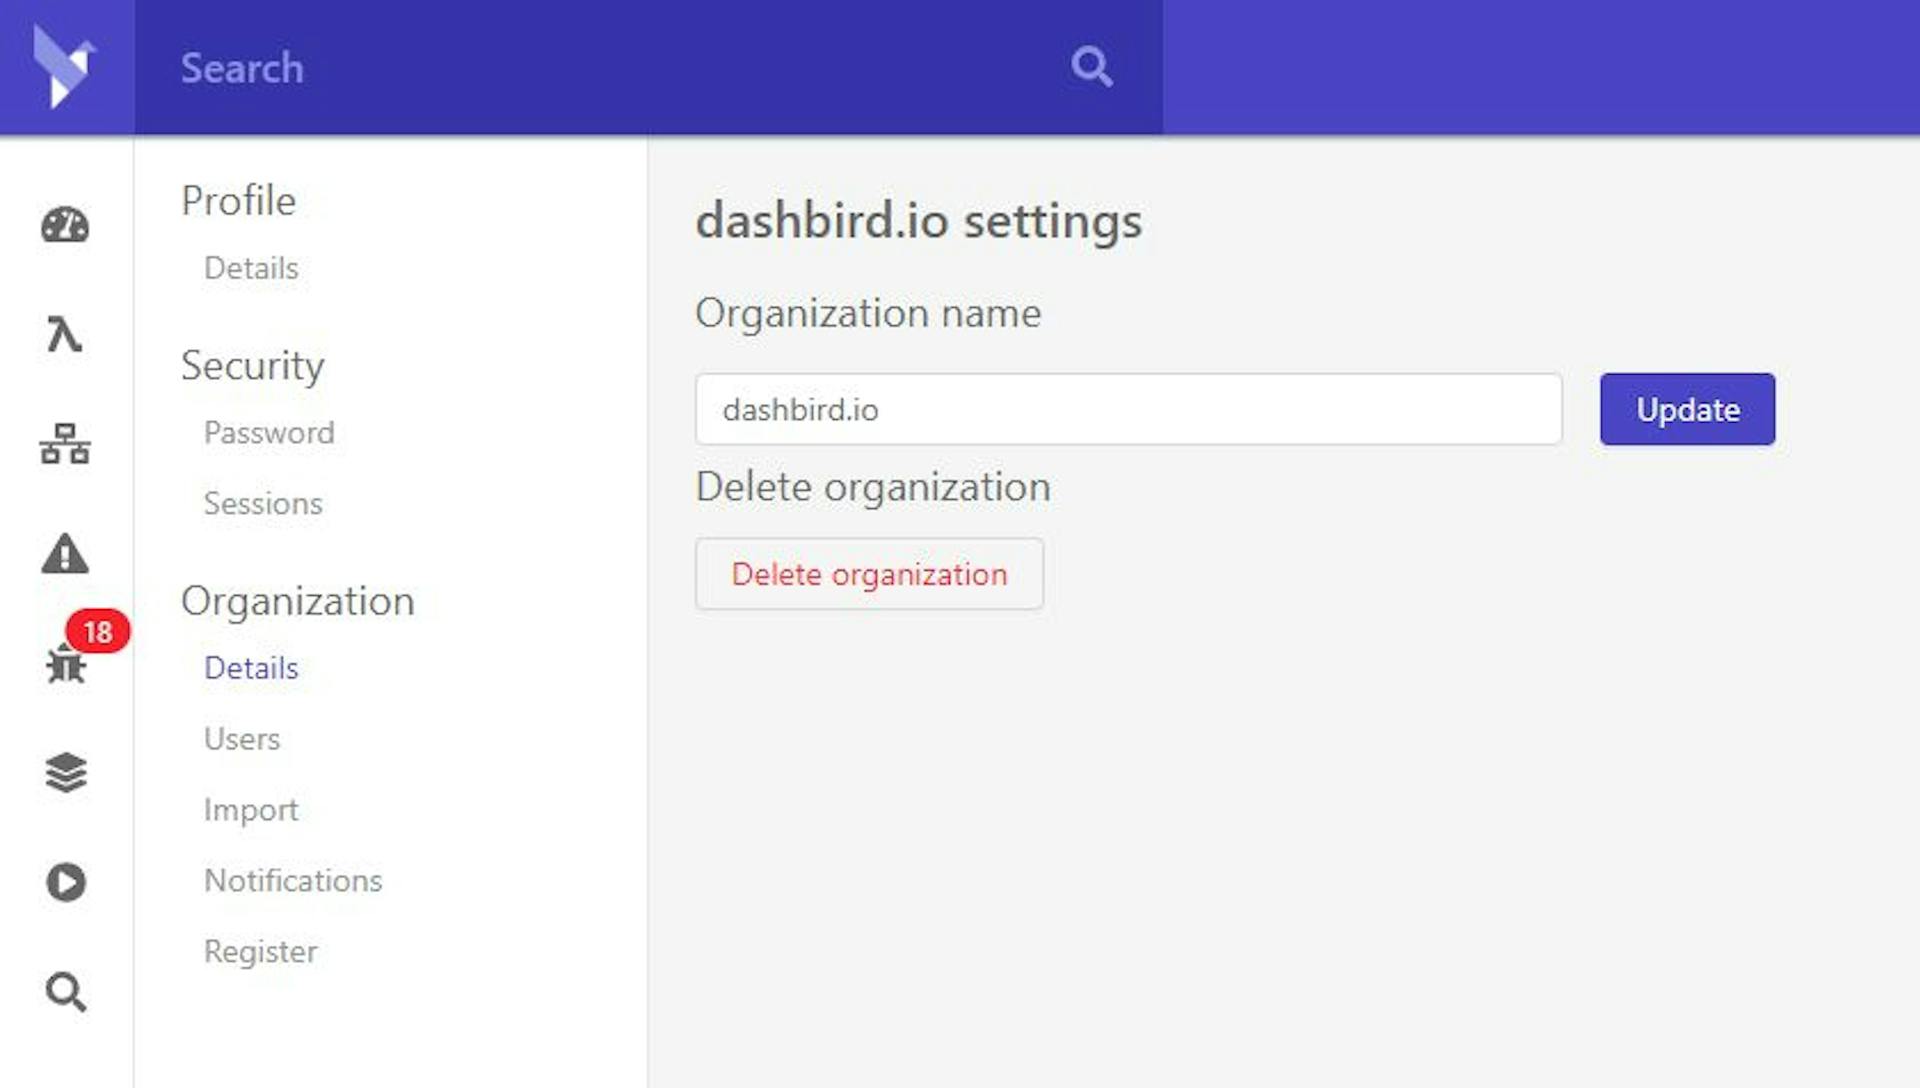The width and height of the screenshot is (1920, 1088).
Task: Go to Password settings
Action: point(269,433)
